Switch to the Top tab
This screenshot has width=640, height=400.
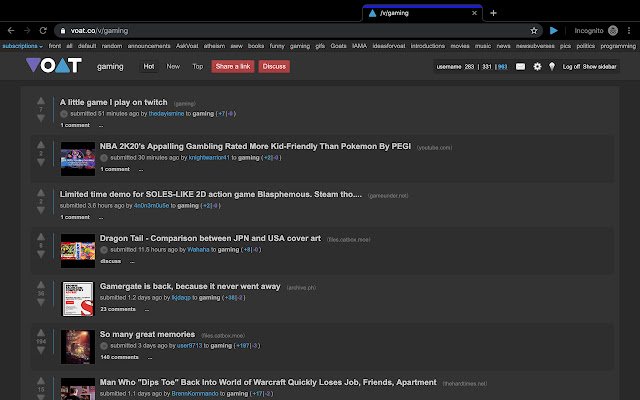pos(198,67)
